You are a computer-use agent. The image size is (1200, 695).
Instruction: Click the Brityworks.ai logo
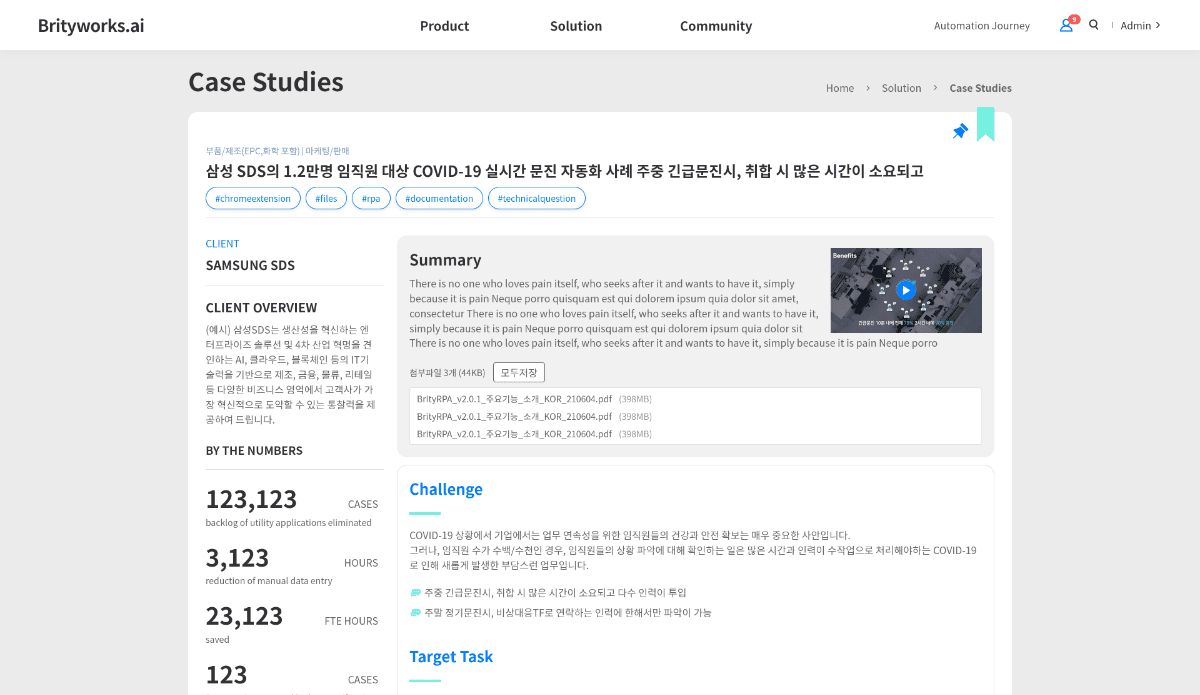tap(91, 26)
